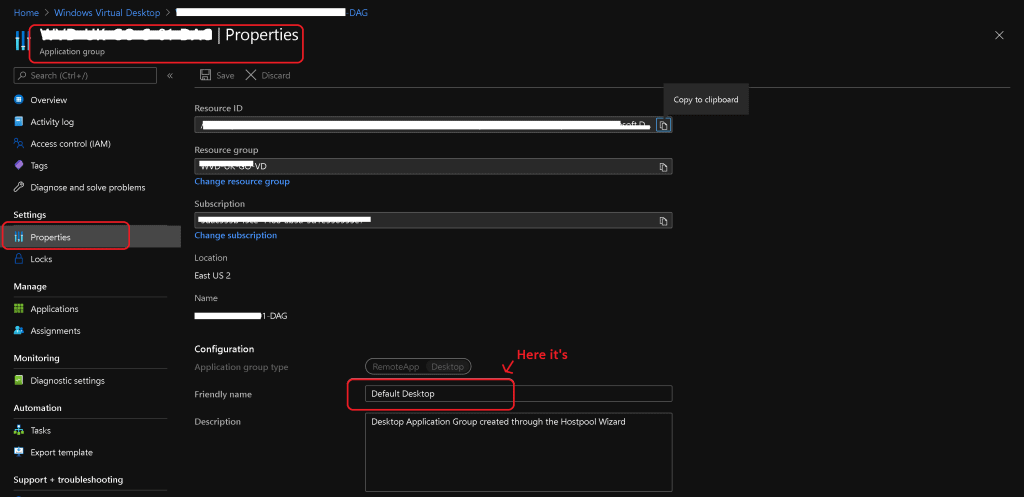Viewport: 1024px width, 497px height.
Task: Copy the Resource group value
Action: (663, 167)
